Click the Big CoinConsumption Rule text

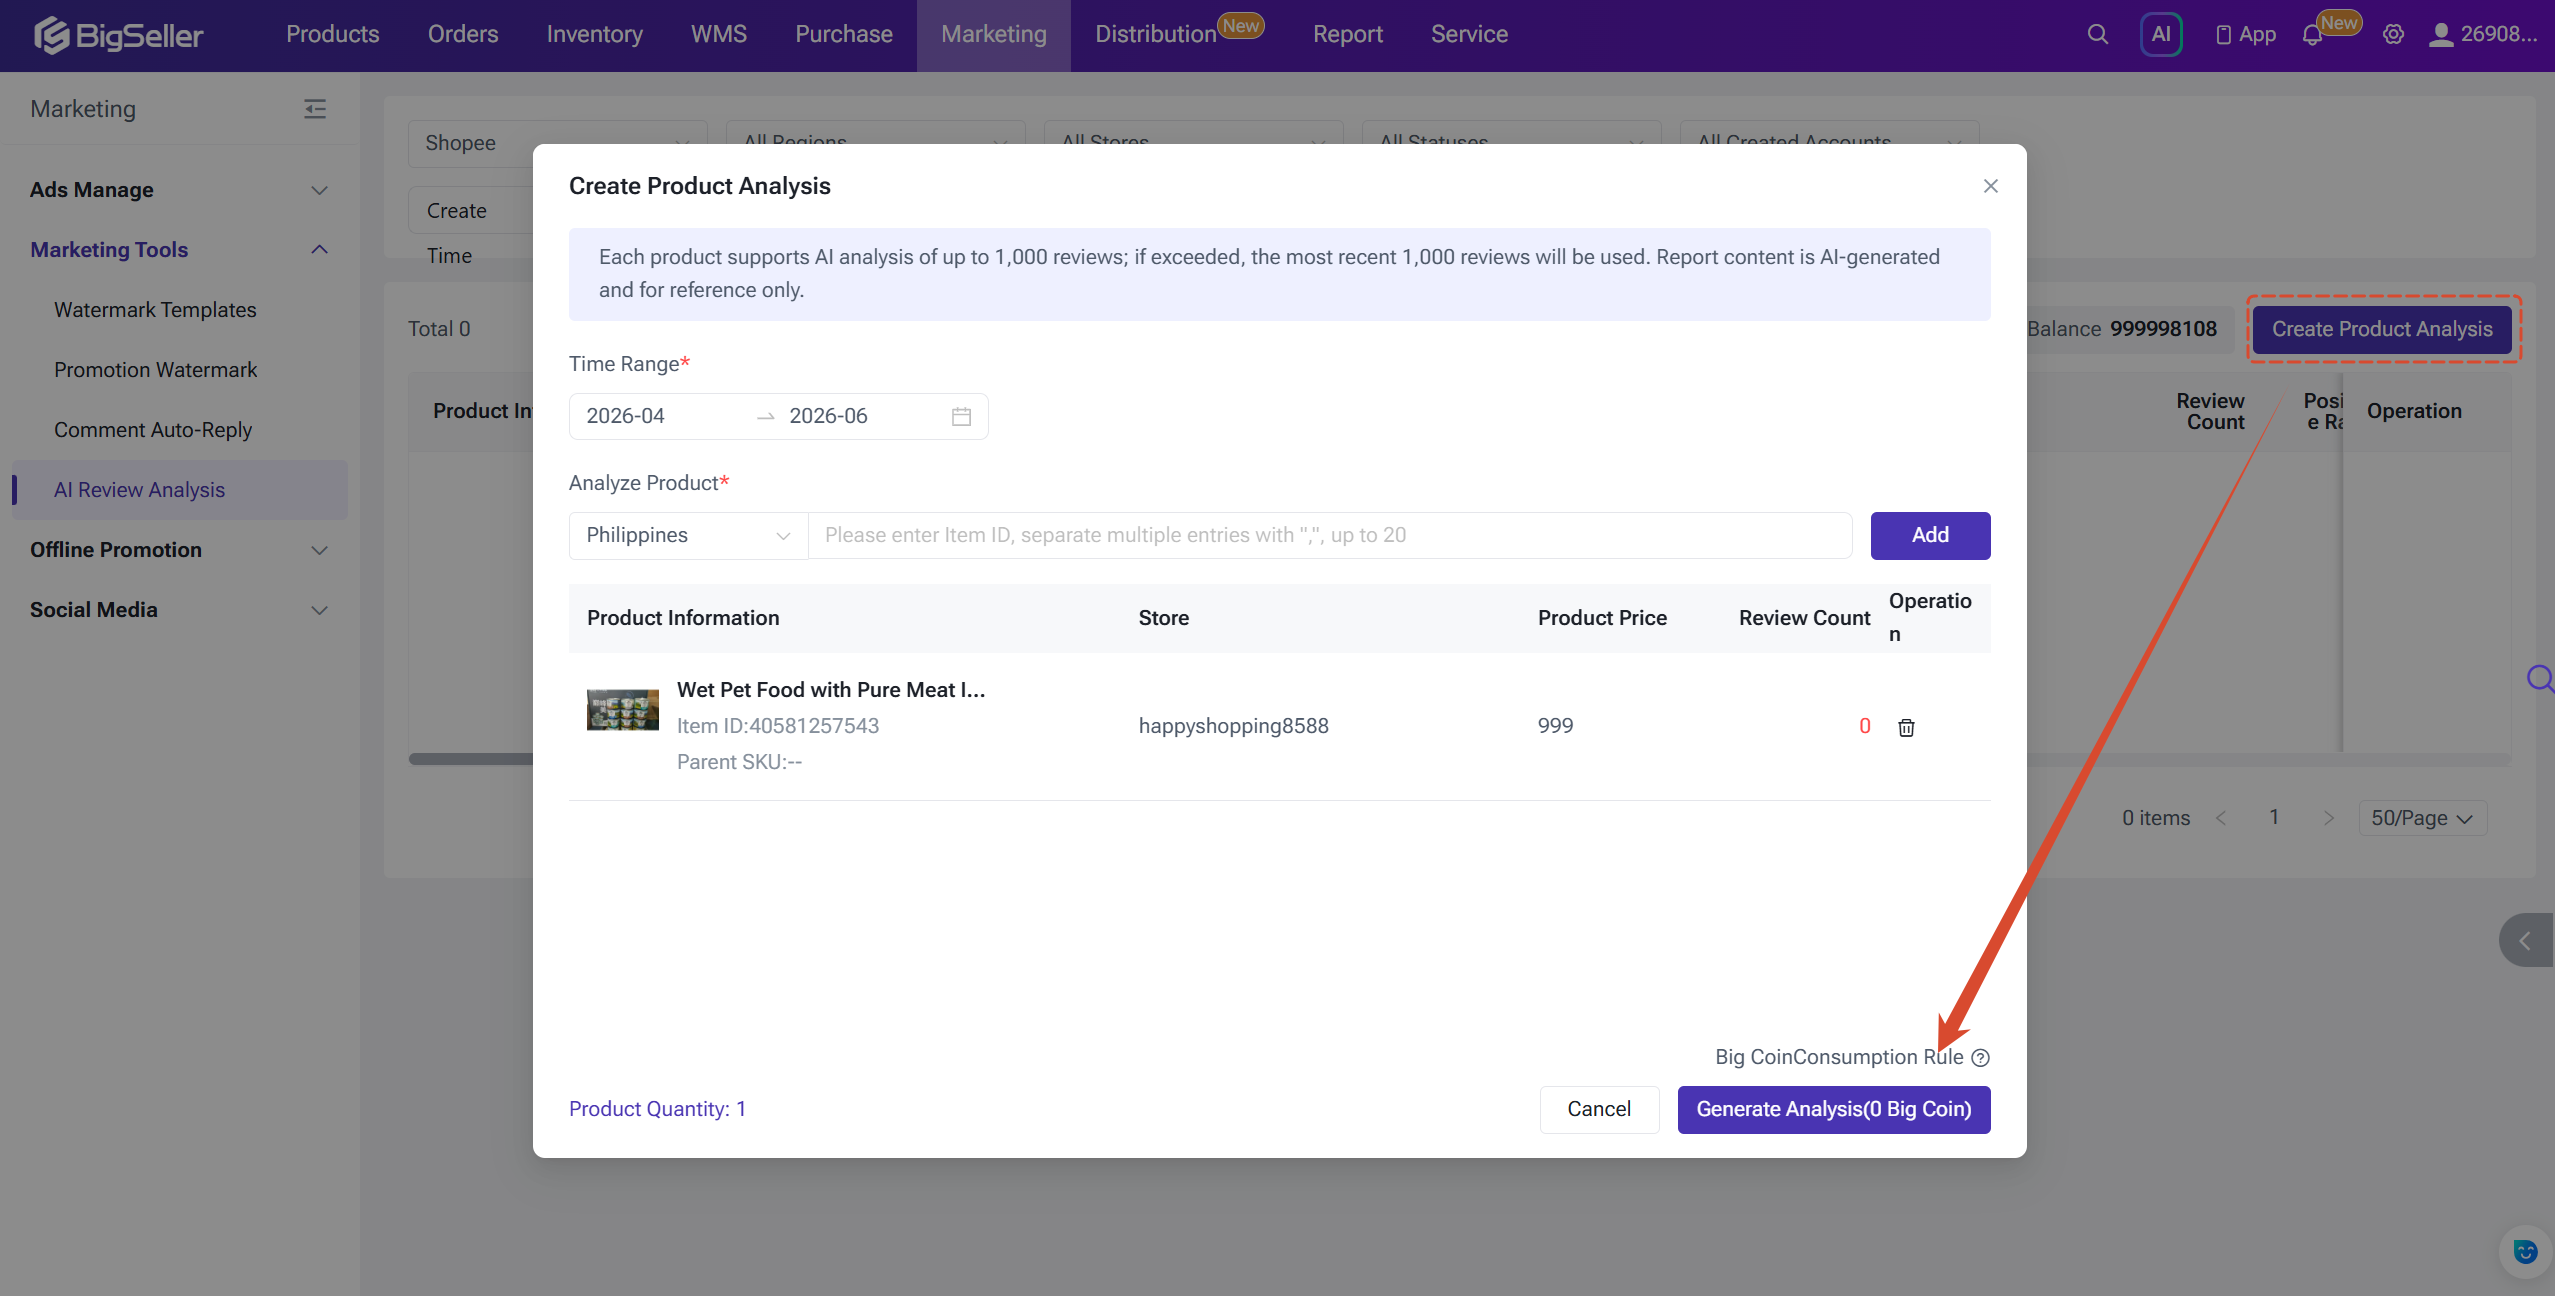(x=1839, y=1057)
